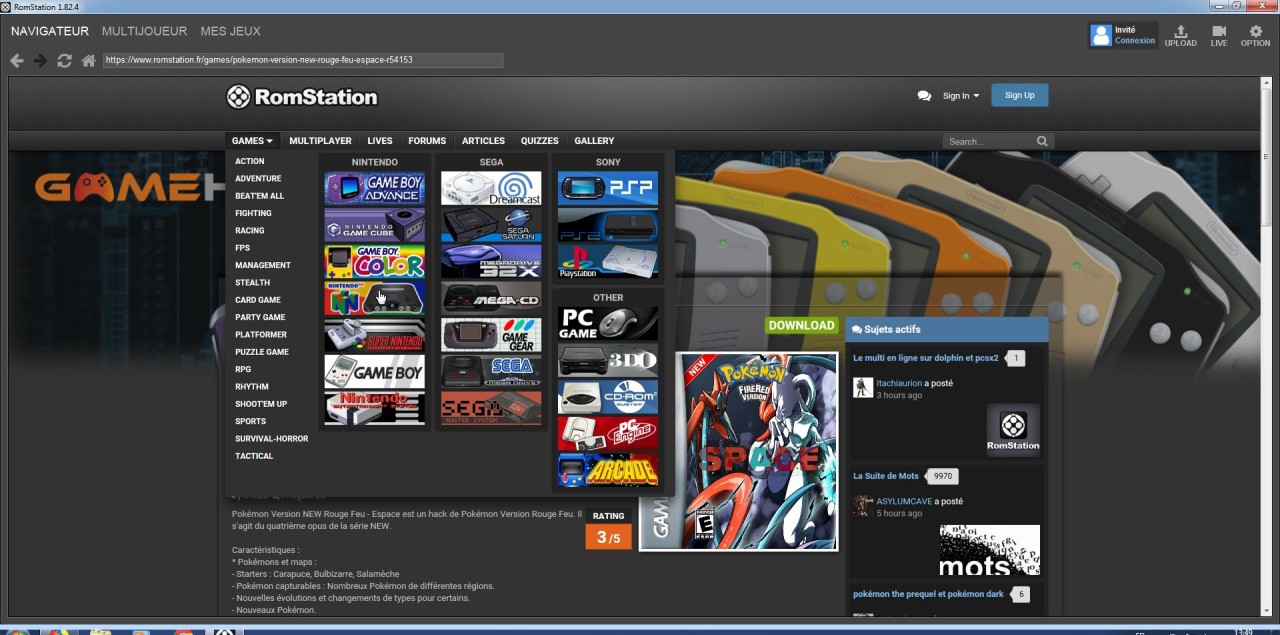The image size is (1280, 635).
Task: Select the Game Boy Advance console tile
Action: tap(374, 185)
